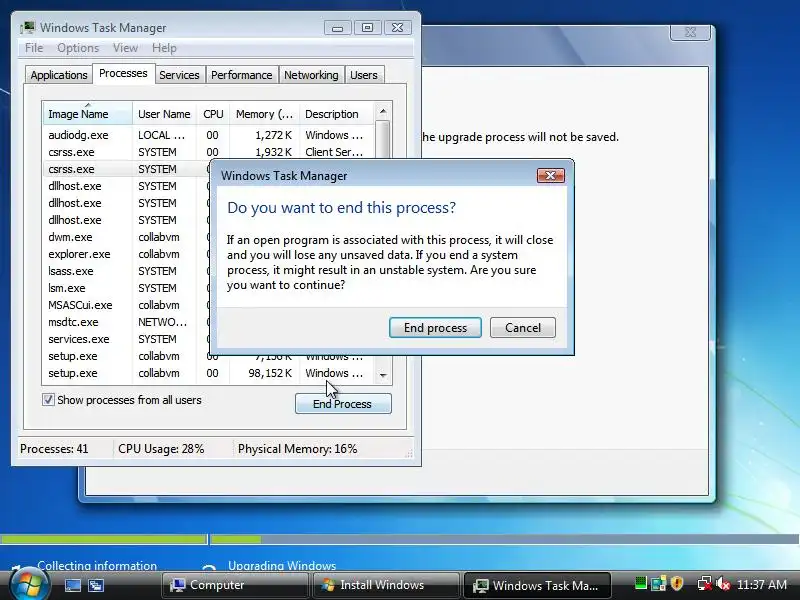Screen dimensions: 800x600
Task: Sort processes by CPU column
Action: [213, 114]
